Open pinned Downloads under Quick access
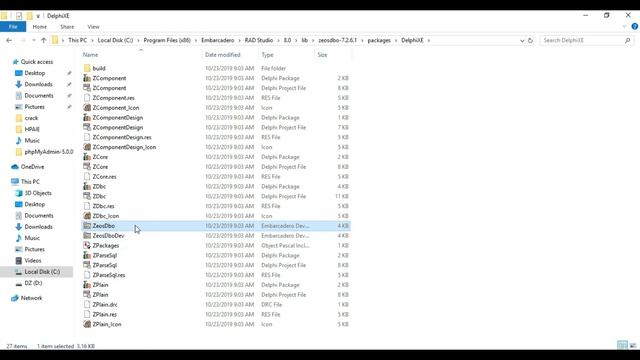 pos(38,84)
